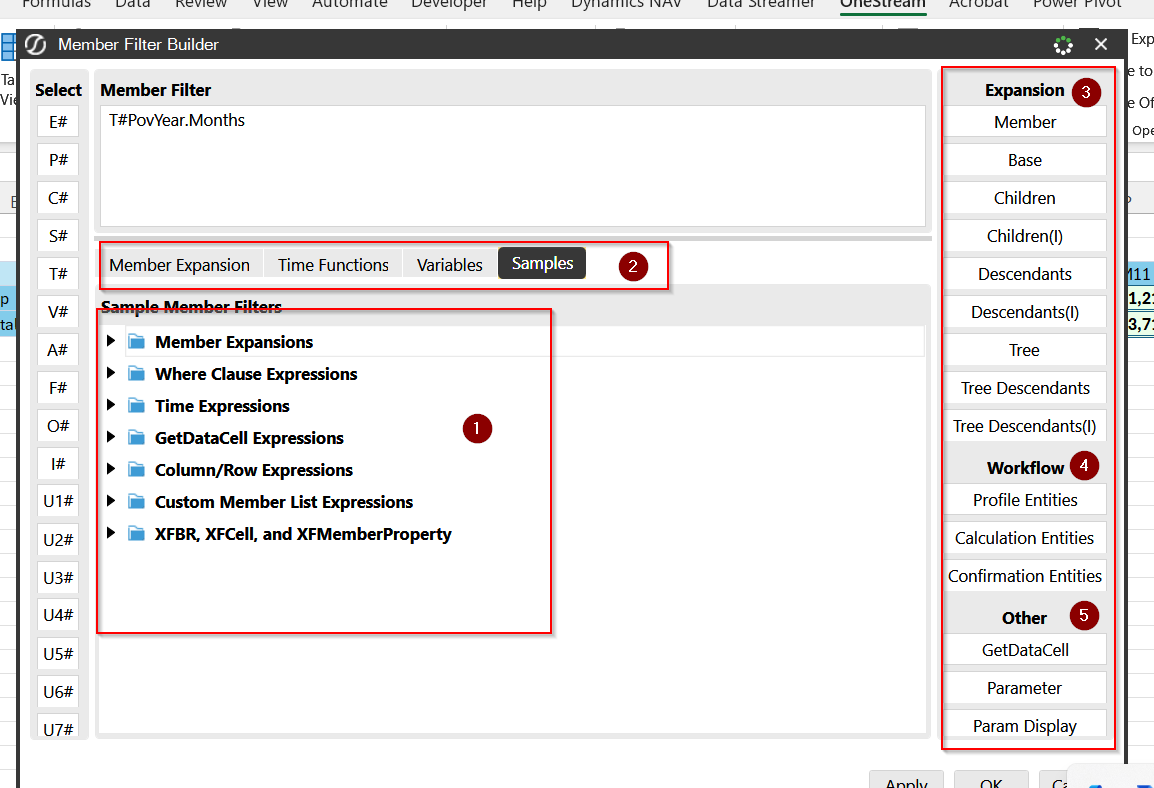
Task: Select the C# consolidation dimension token
Action: pos(57,197)
